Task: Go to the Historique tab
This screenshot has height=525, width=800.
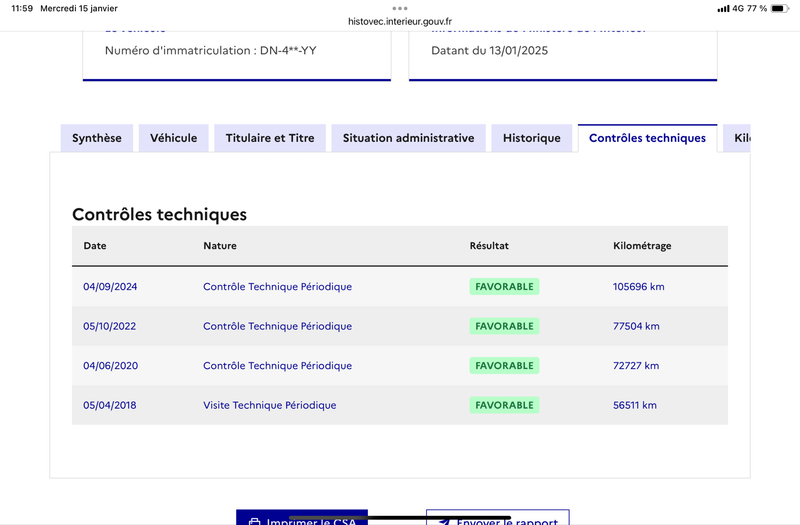Action: (532, 138)
